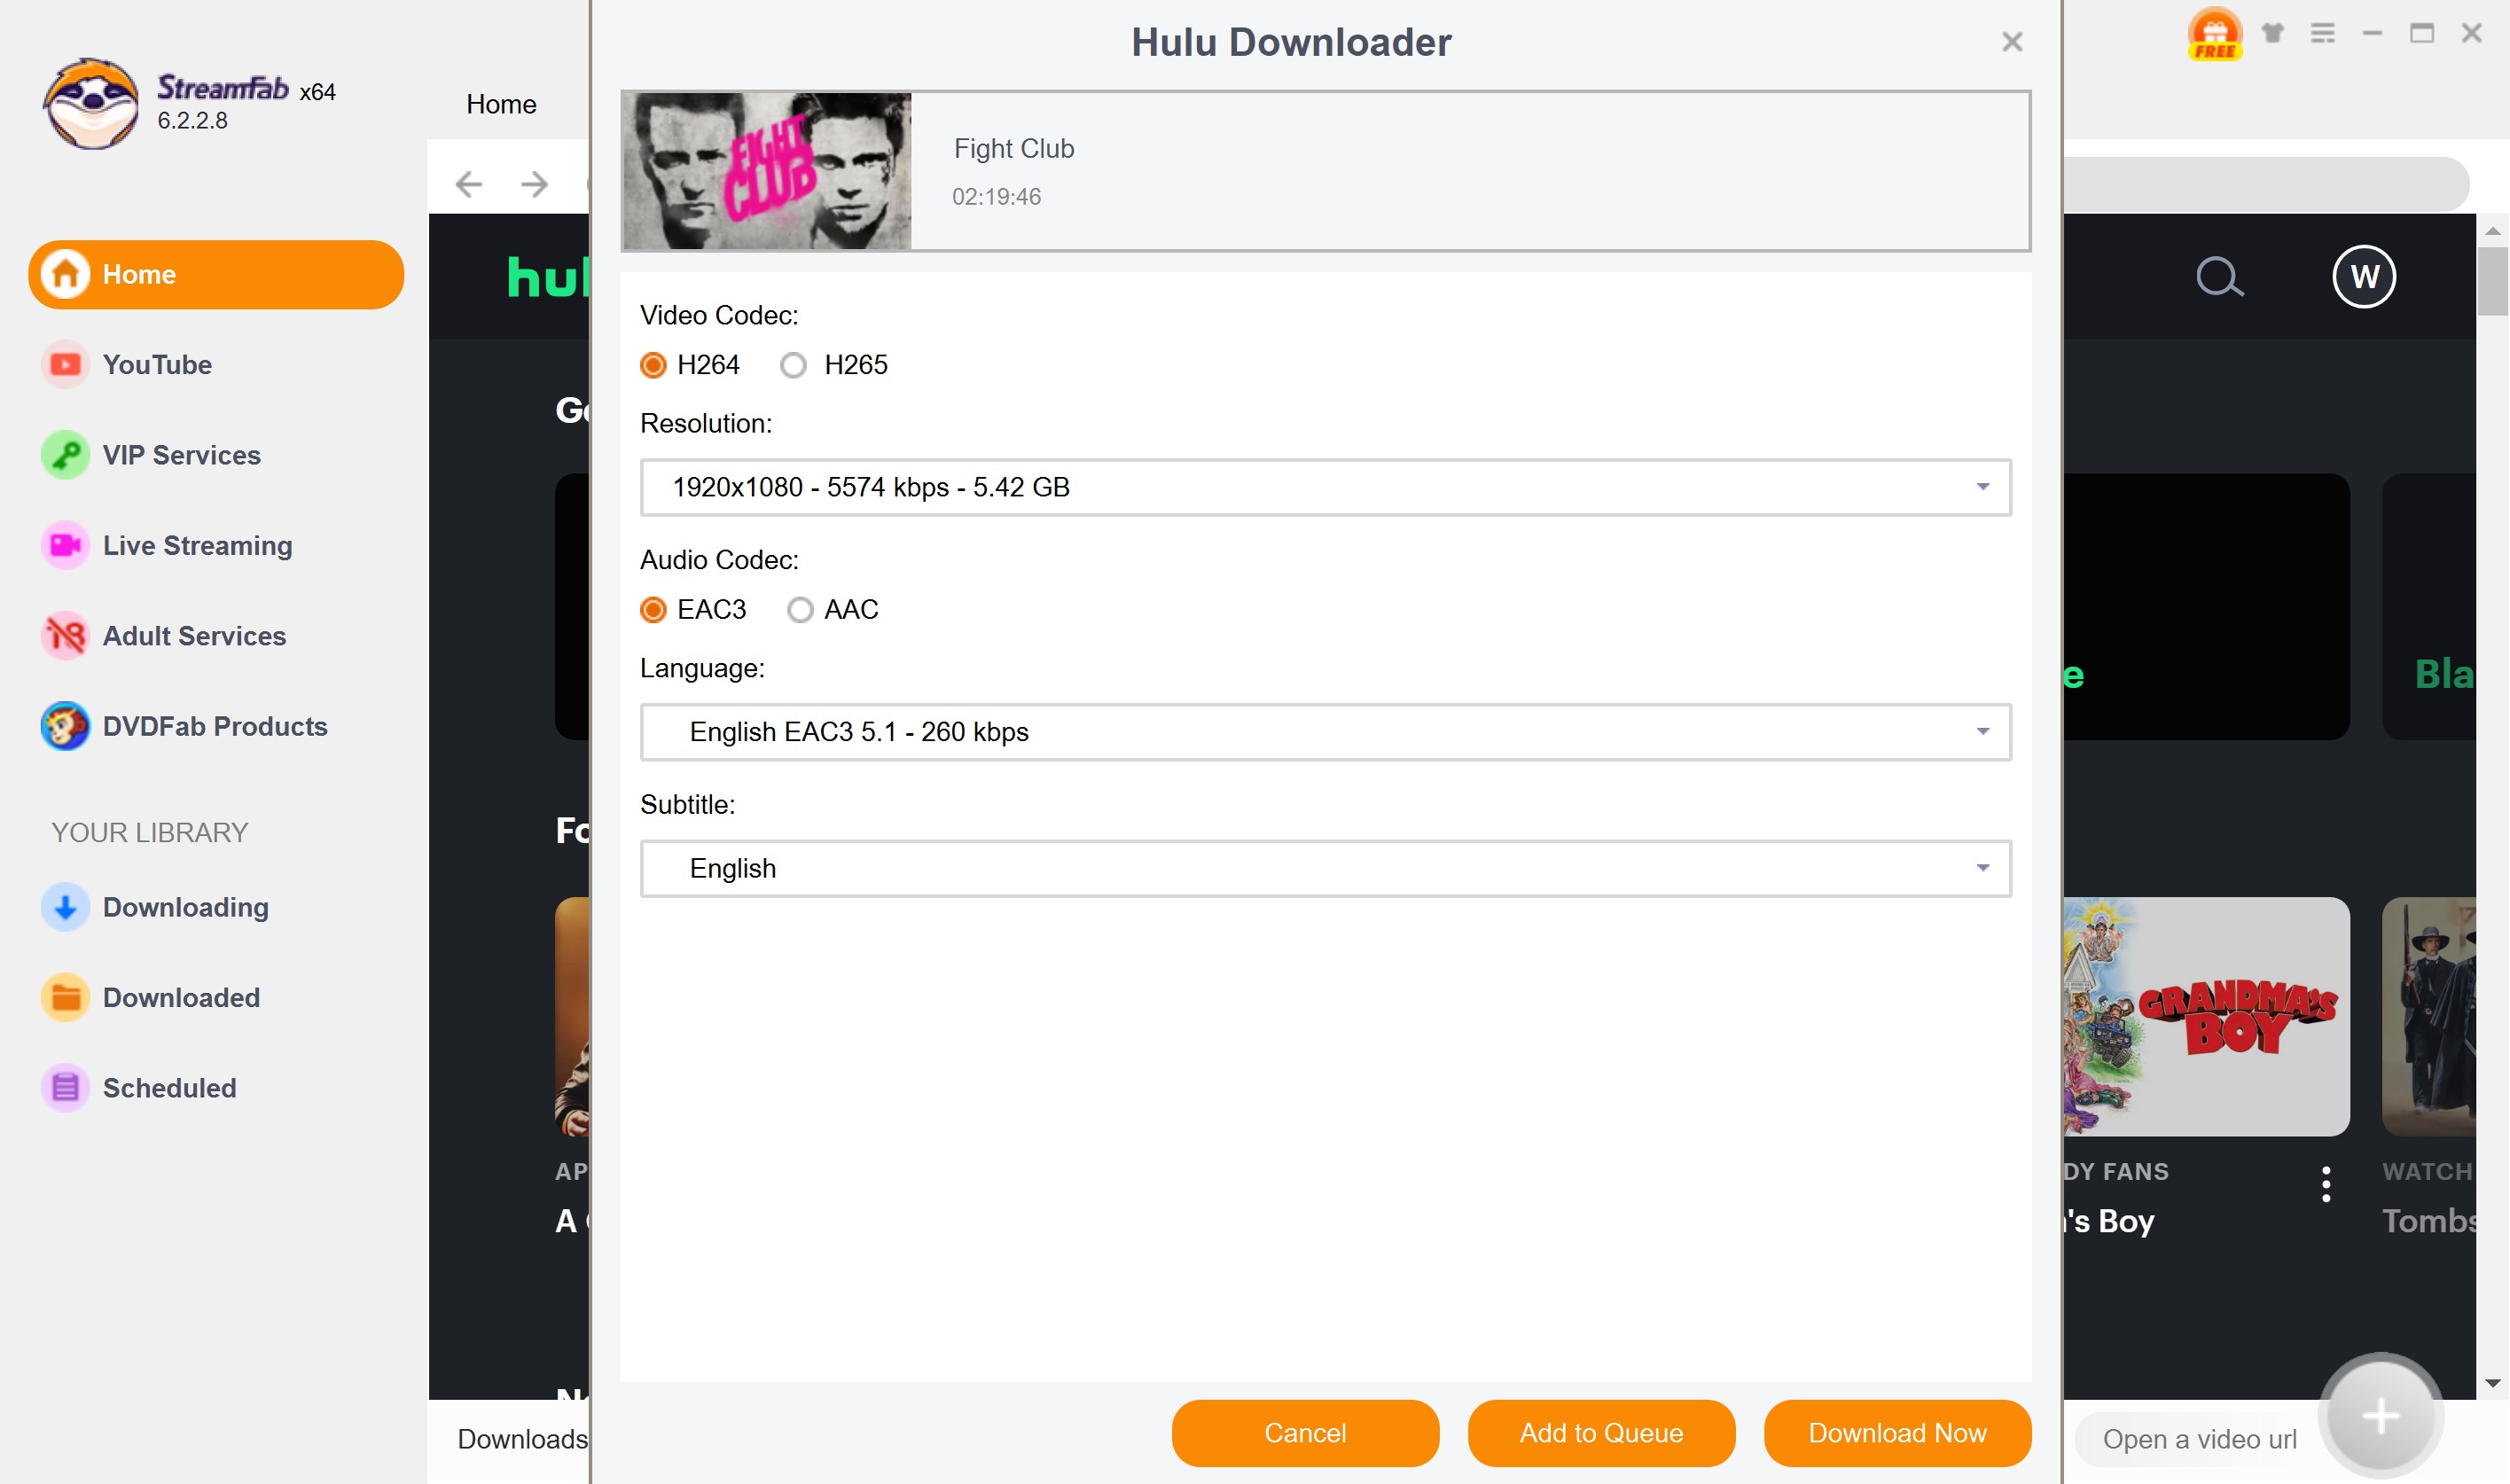Open the Resolution dropdown

pos(1325,487)
